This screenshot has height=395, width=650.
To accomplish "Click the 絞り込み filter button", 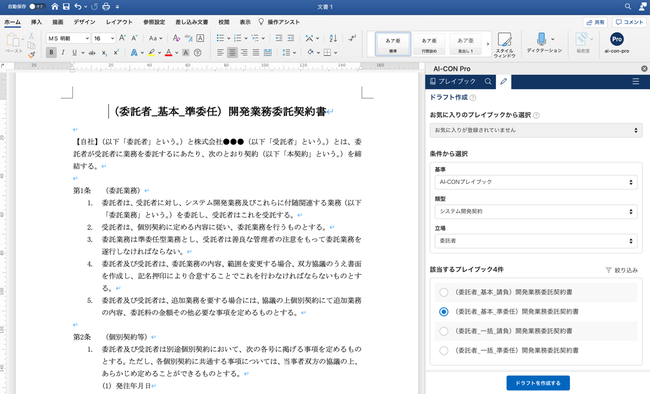I will [x=621, y=270].
